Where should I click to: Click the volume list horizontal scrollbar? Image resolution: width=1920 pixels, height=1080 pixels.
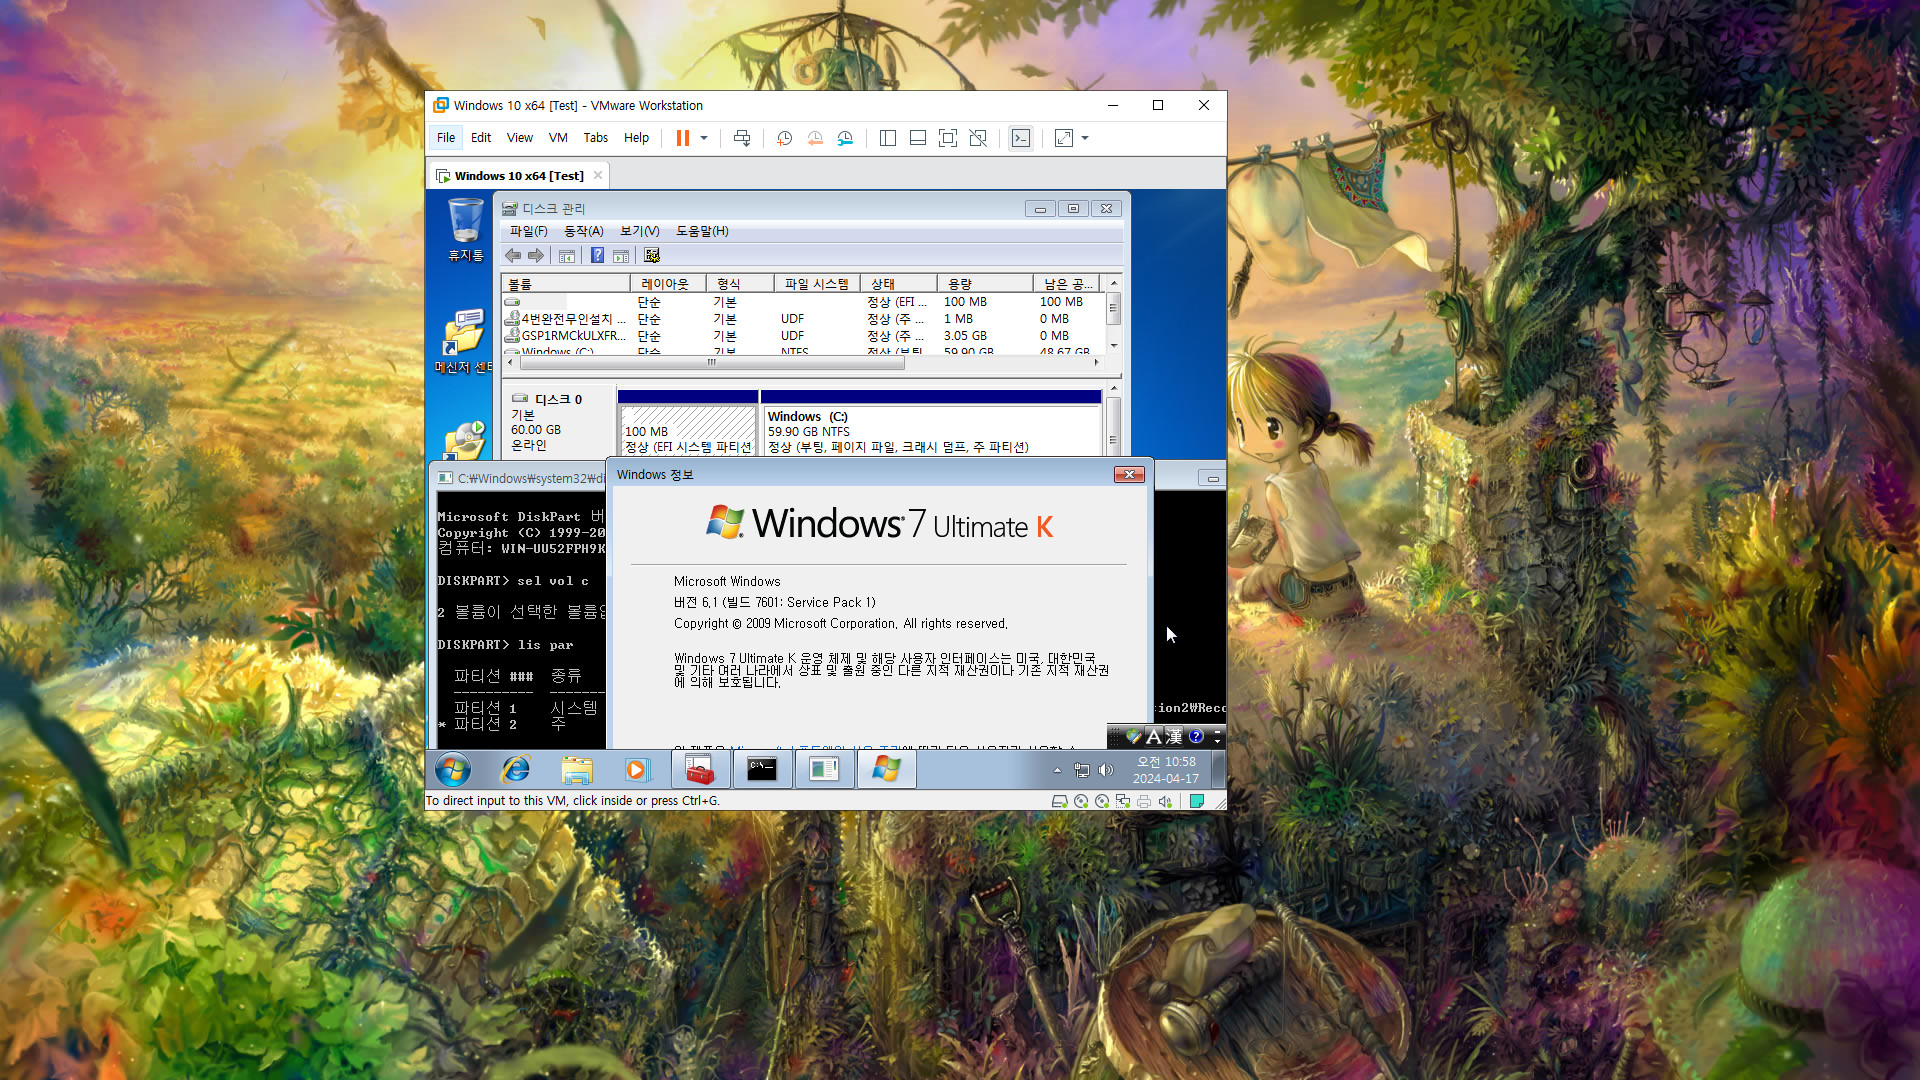coord(711,363)
